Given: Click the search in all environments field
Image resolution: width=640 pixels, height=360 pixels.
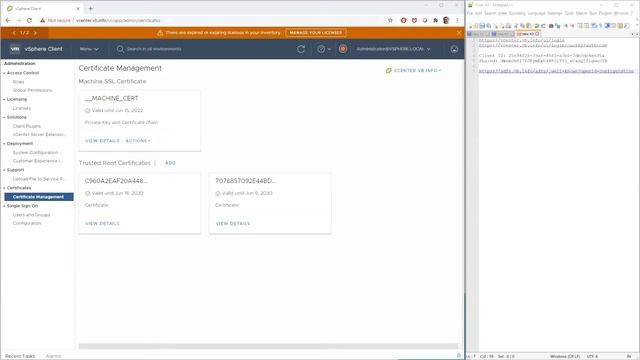Looking at the screenshot, I should pos(154,49).
